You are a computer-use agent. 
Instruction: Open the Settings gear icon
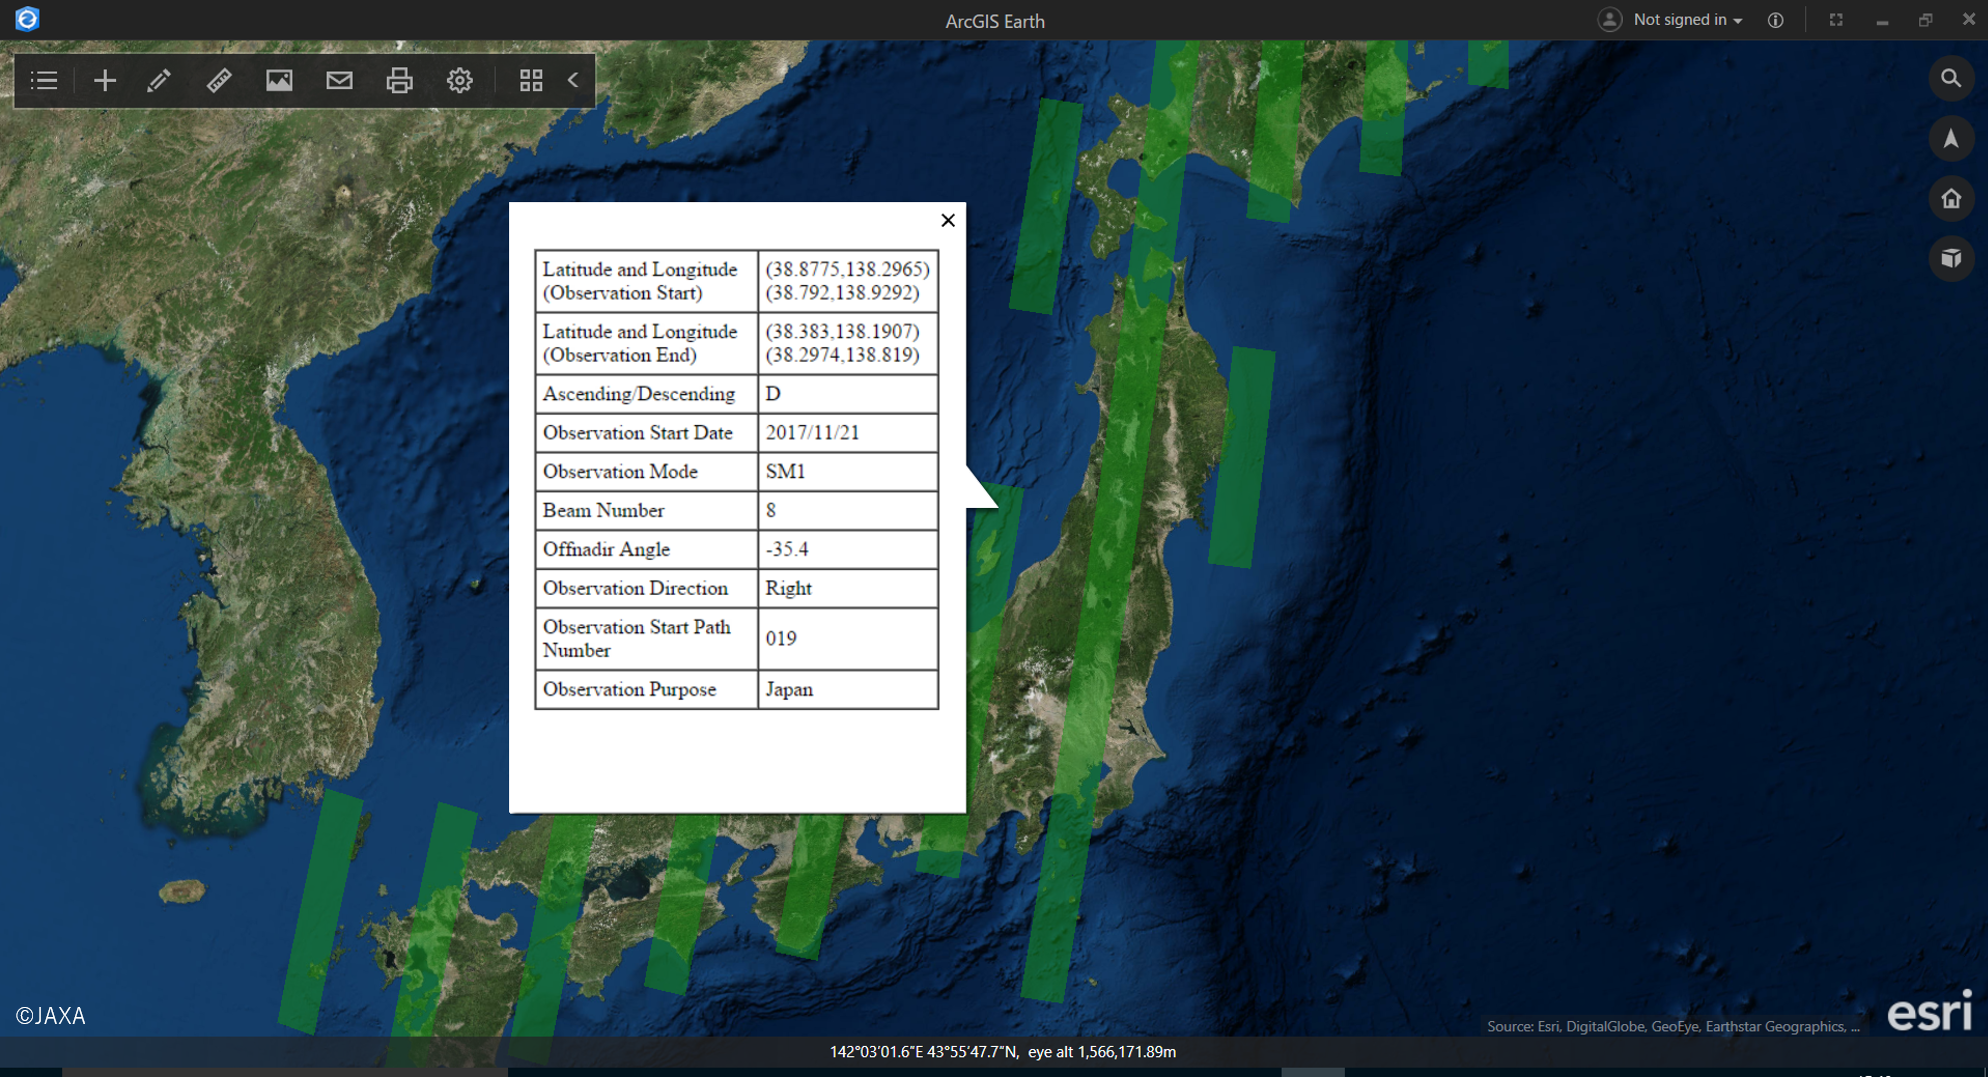[x=459, y=81]
